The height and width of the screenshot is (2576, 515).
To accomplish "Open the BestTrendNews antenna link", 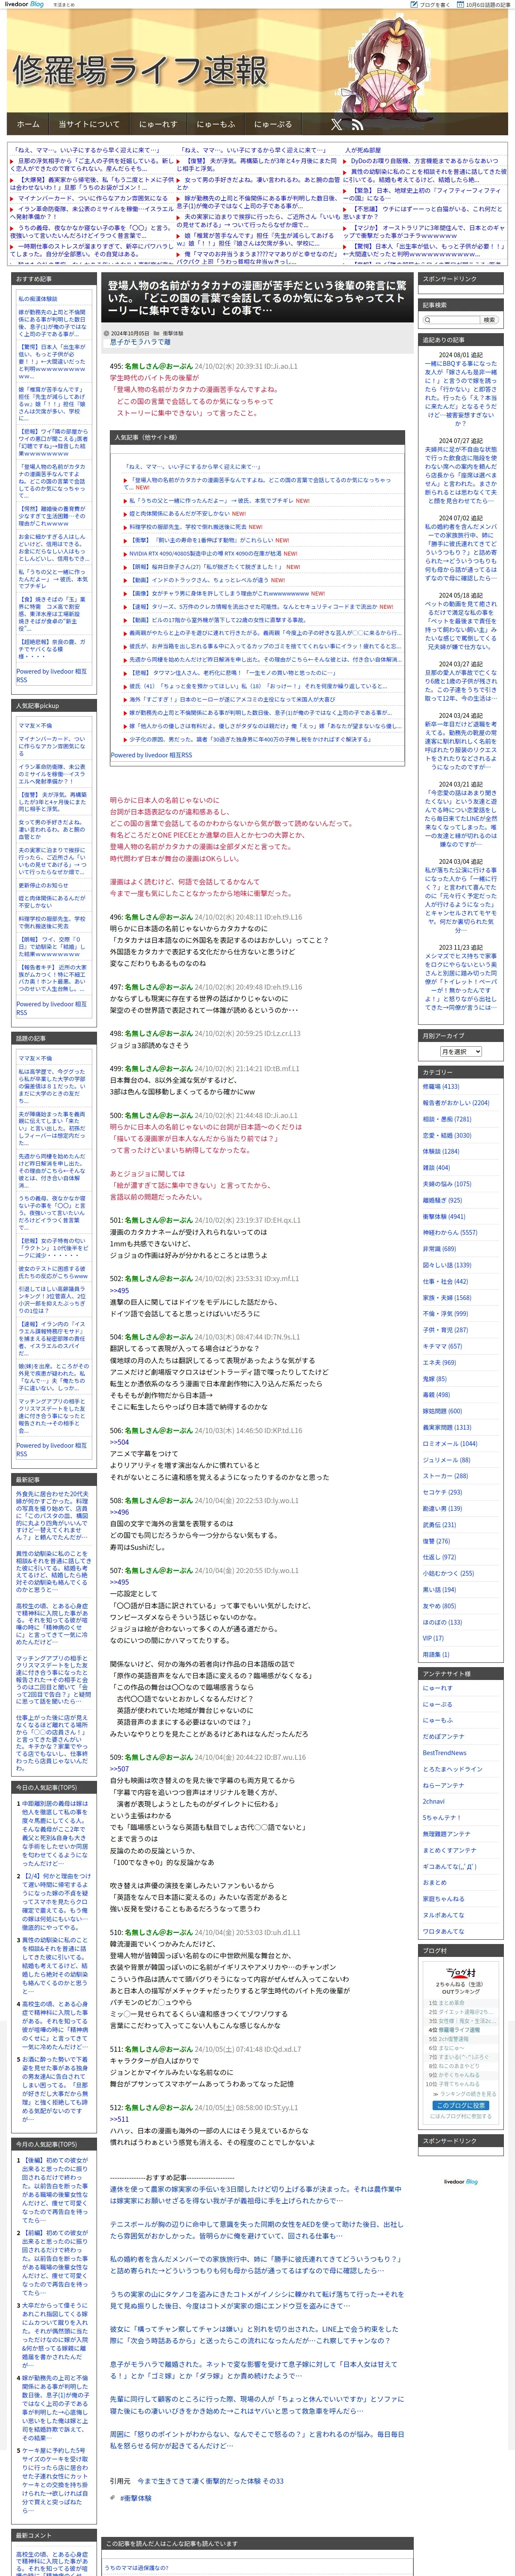I will pyautogui.click(x=444, y=1753).
